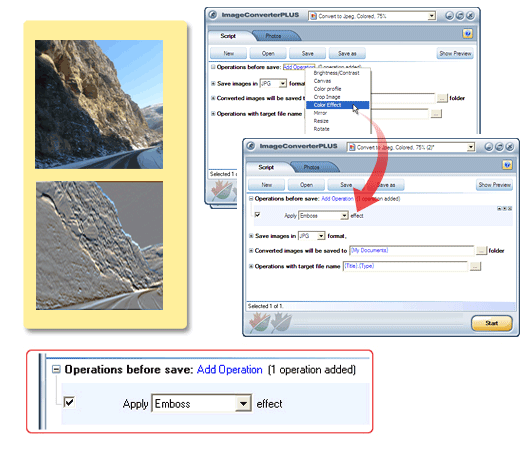
Task: Click the help icon in the upper window
Action: [468, 33]
